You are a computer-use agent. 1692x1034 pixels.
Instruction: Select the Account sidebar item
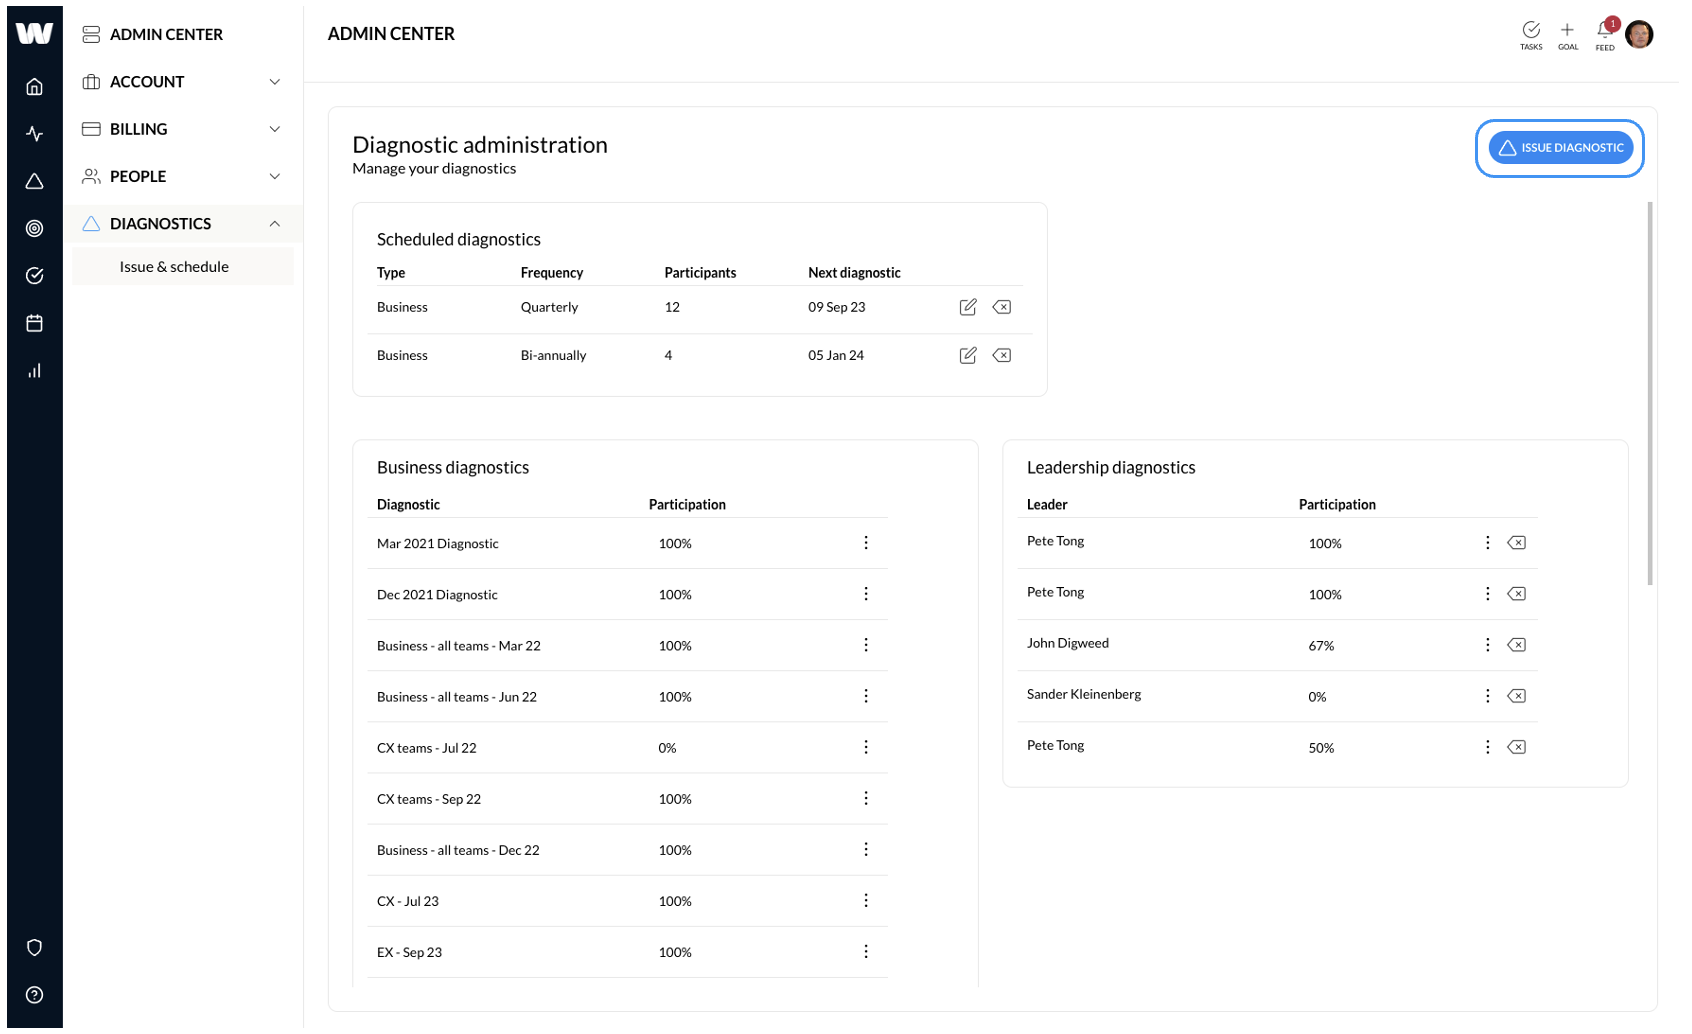click(183, 82)
